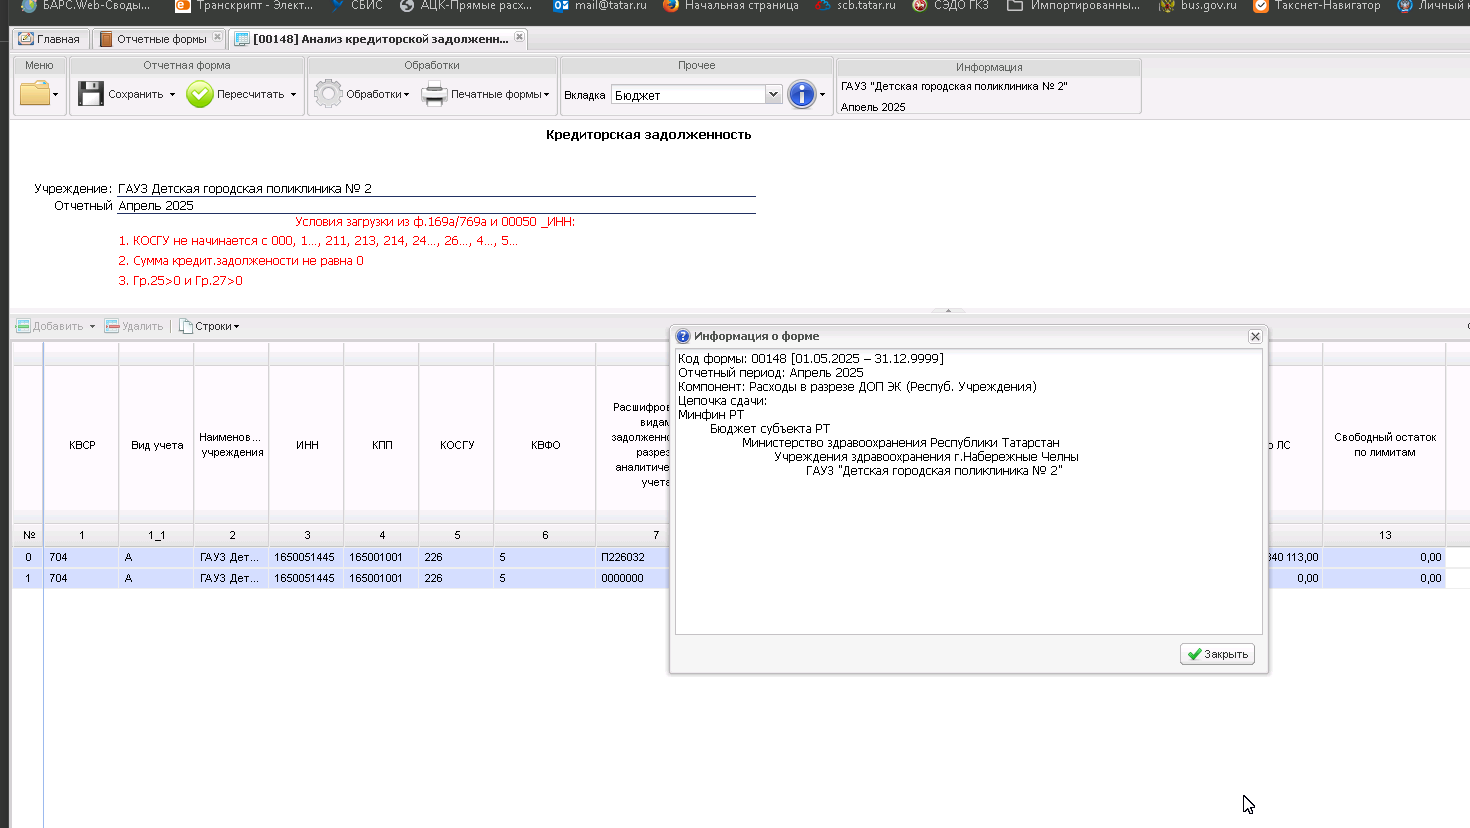1470x828 pixels.
Task: Click КВСР value 704 in row 1
Action: pyautogui.click(x=81, y=578)
